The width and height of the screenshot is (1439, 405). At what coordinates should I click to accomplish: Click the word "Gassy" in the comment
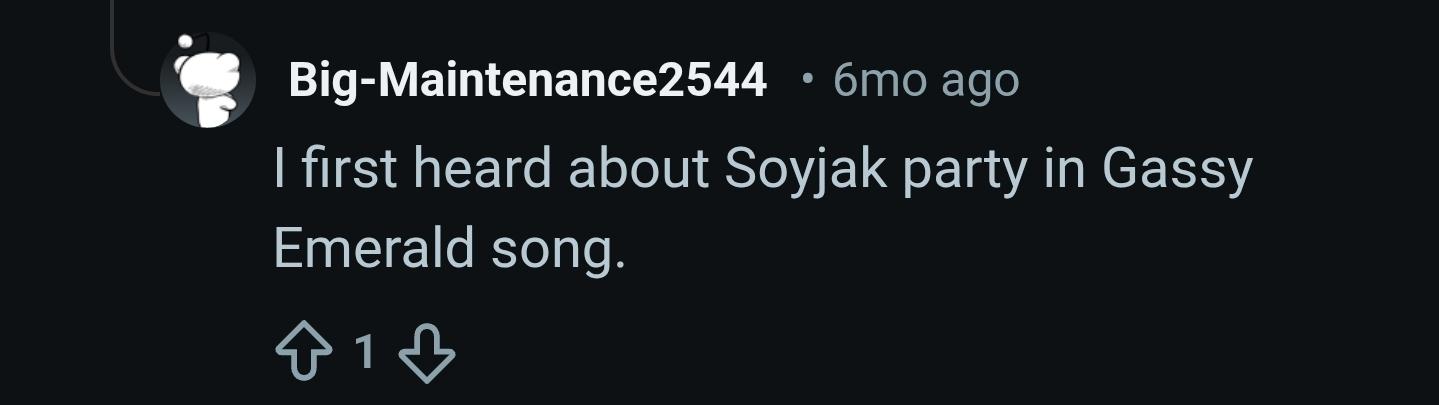(x=1176, y=169)
